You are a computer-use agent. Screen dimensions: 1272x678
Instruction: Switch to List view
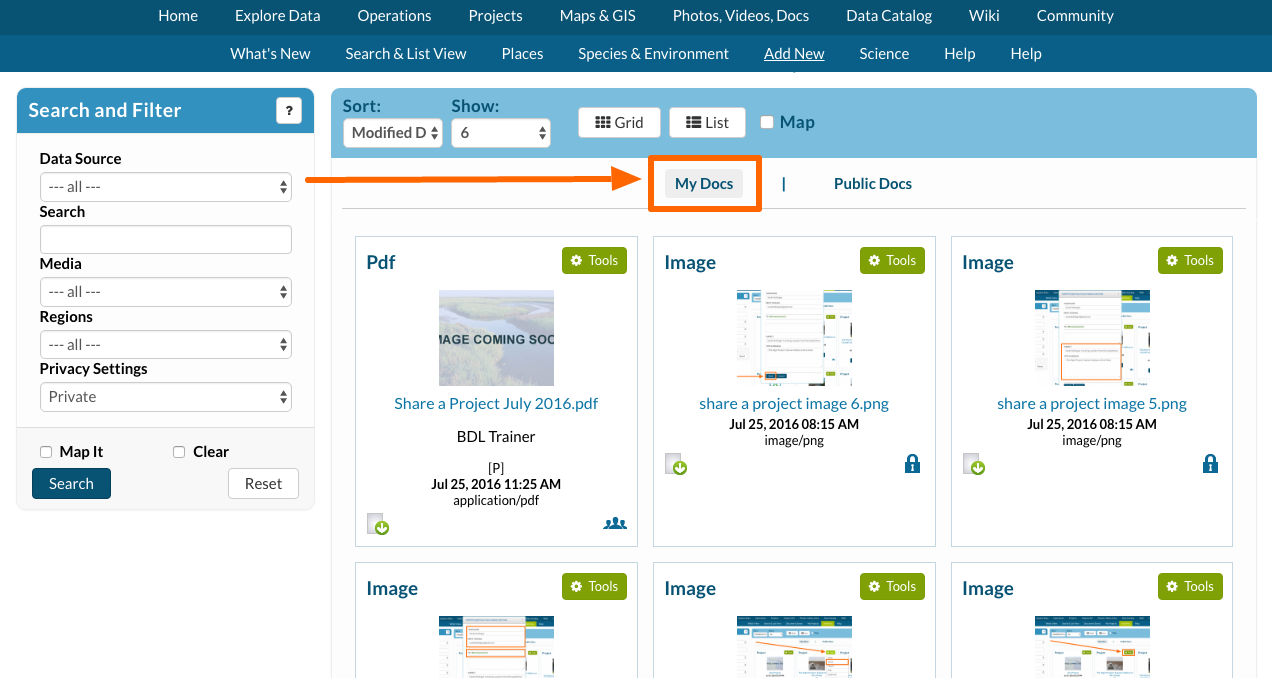708,122
